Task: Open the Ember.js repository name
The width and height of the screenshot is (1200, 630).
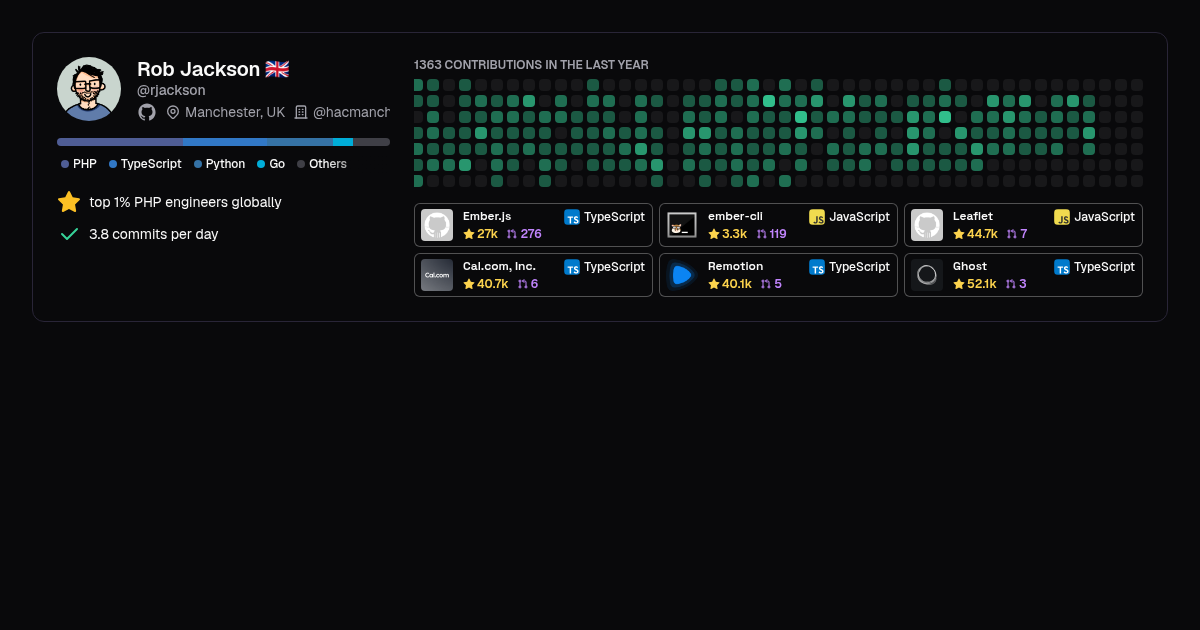Action: click(x=487, y=216)
